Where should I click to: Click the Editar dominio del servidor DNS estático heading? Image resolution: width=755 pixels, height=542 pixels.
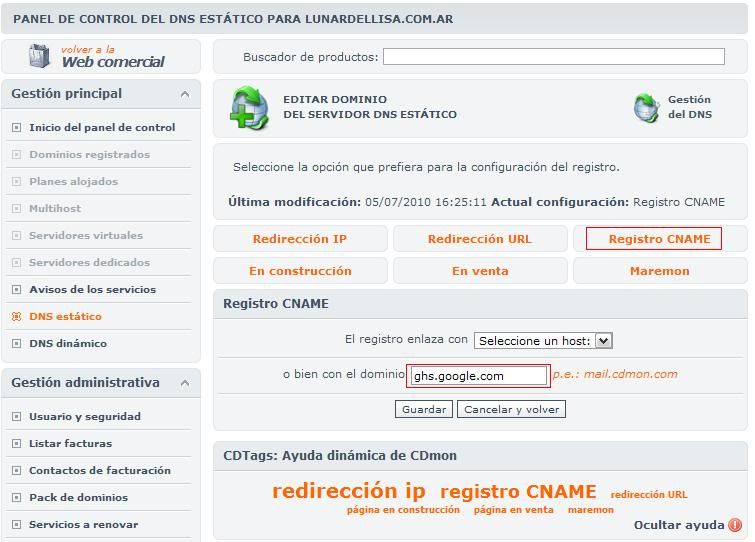(370, 107)
